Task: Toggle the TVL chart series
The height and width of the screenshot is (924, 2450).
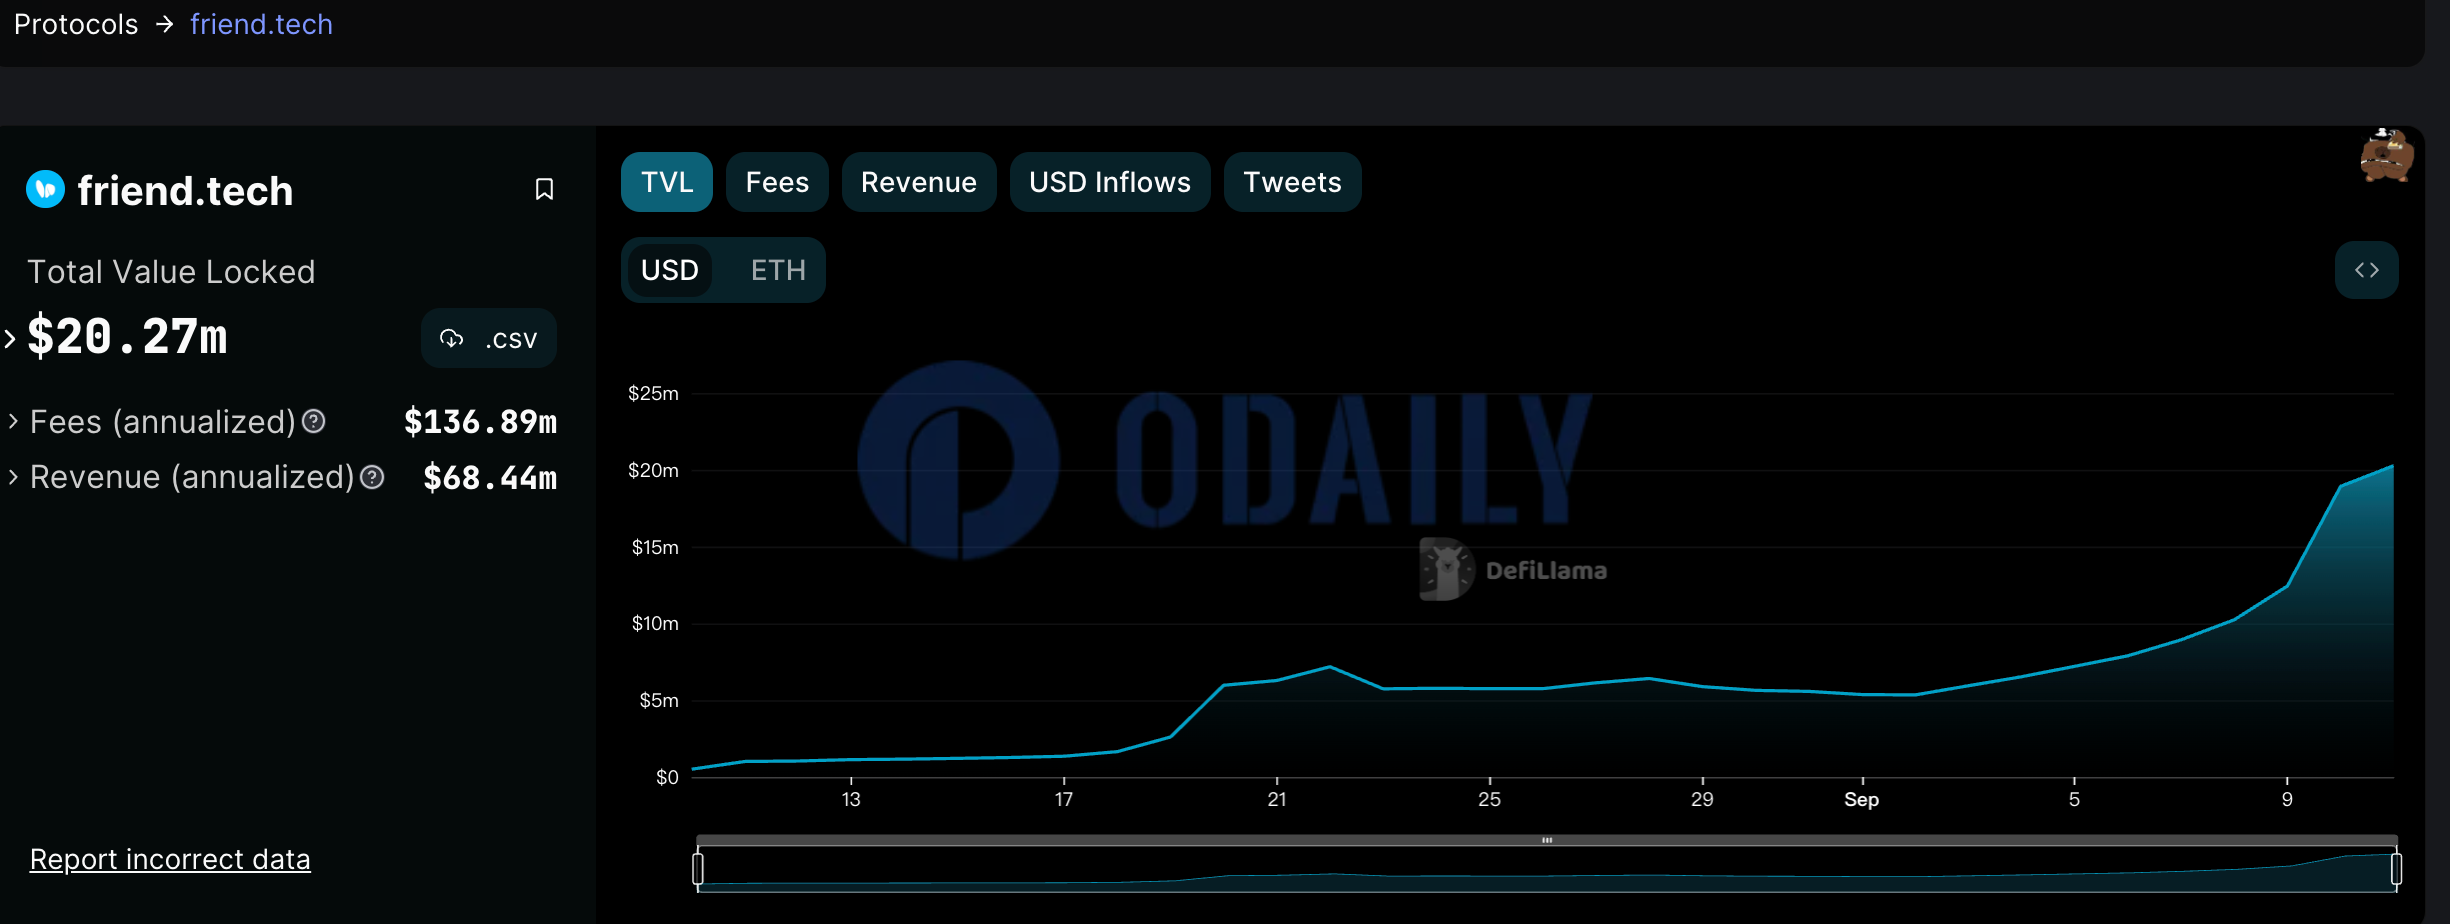Action: coord(666,182)
